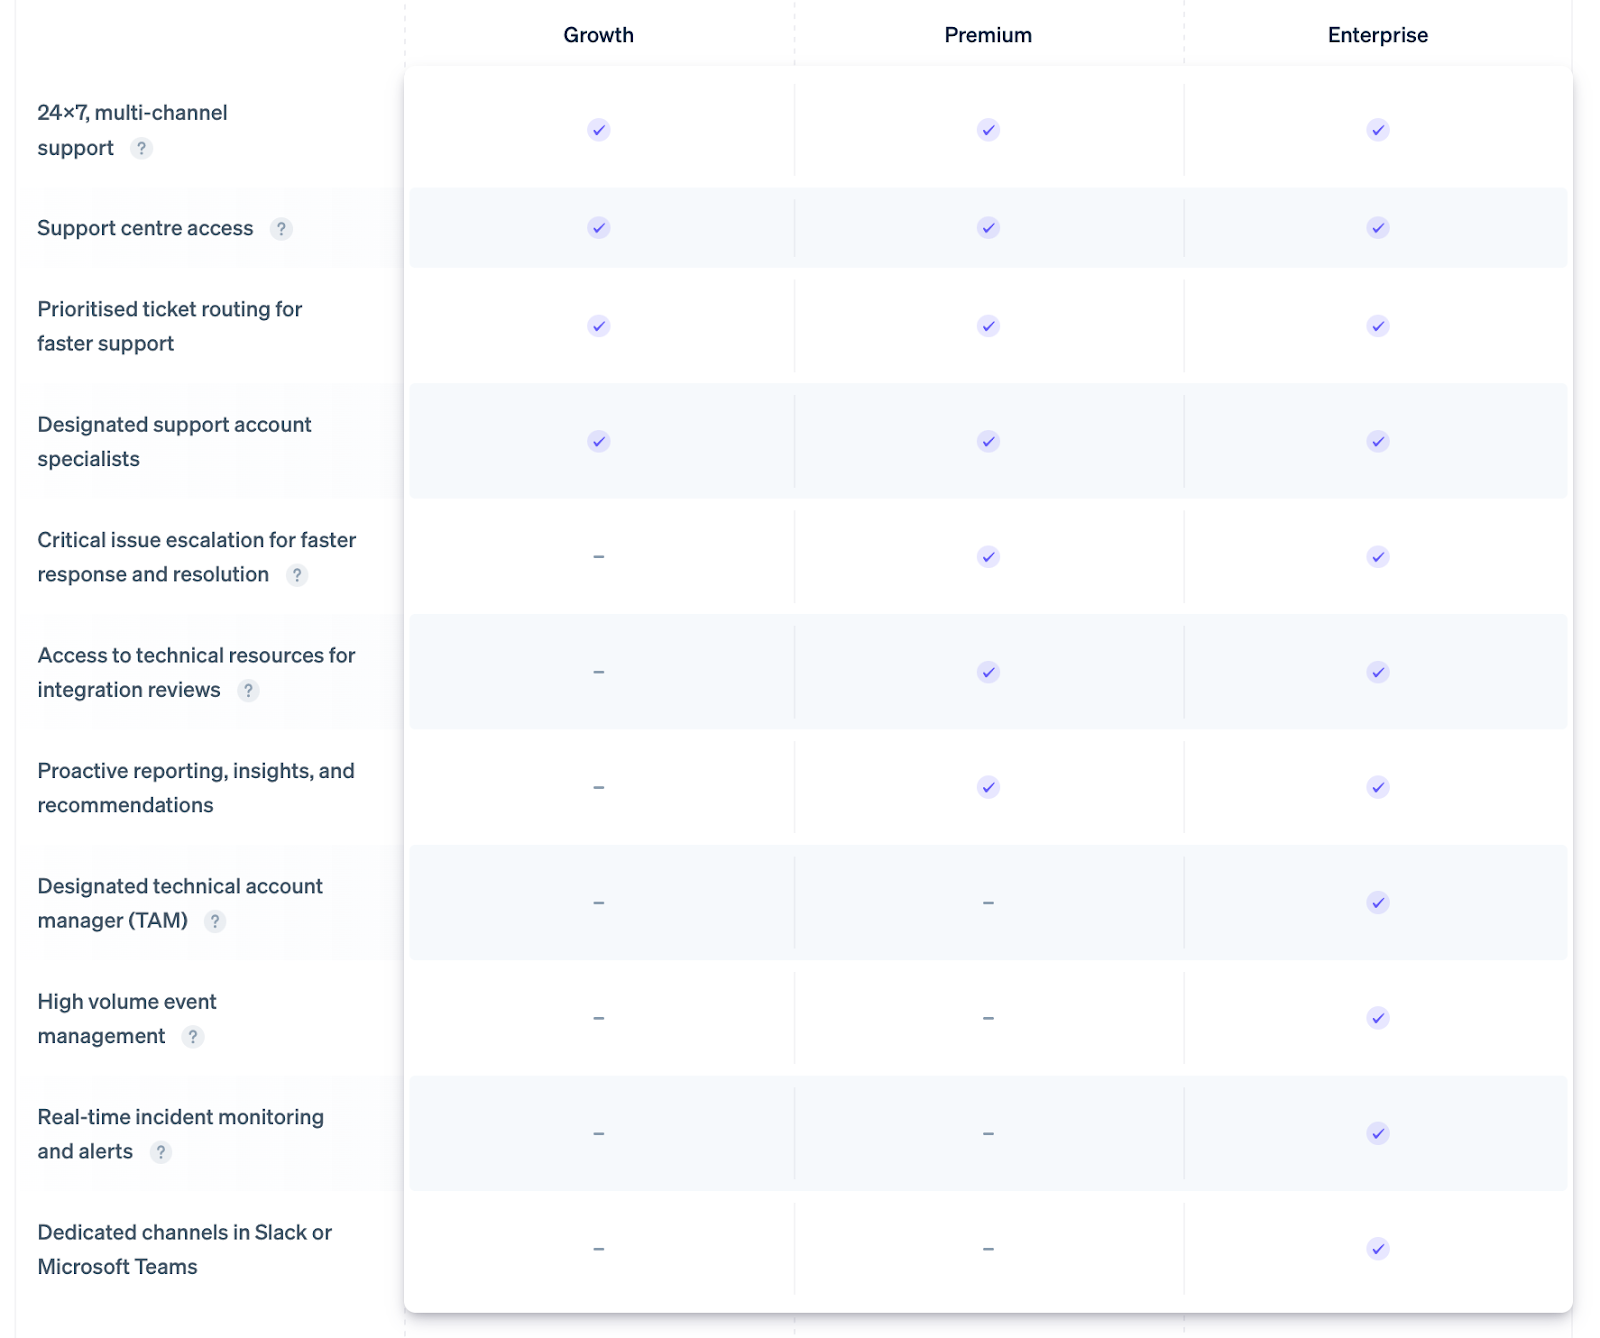The width and height of the screenshot is (1600, 1338).
Task: Click help icon for integration reviews row
Action: coord(249,690)
